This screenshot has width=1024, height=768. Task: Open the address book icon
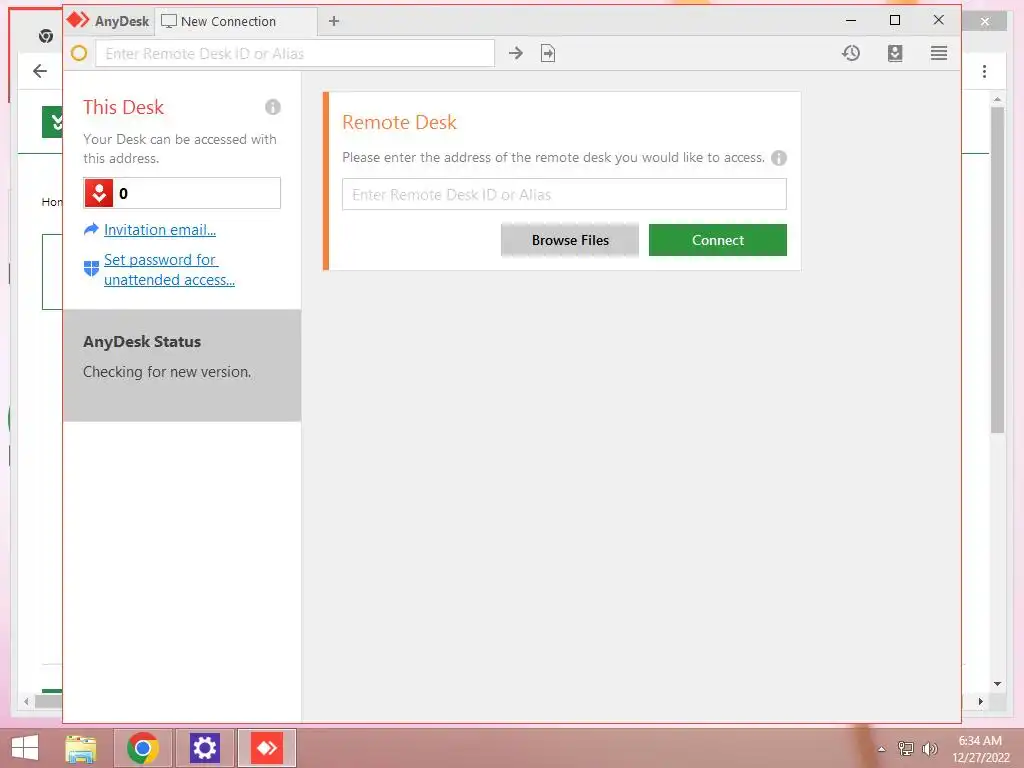[x=895, y=54]
